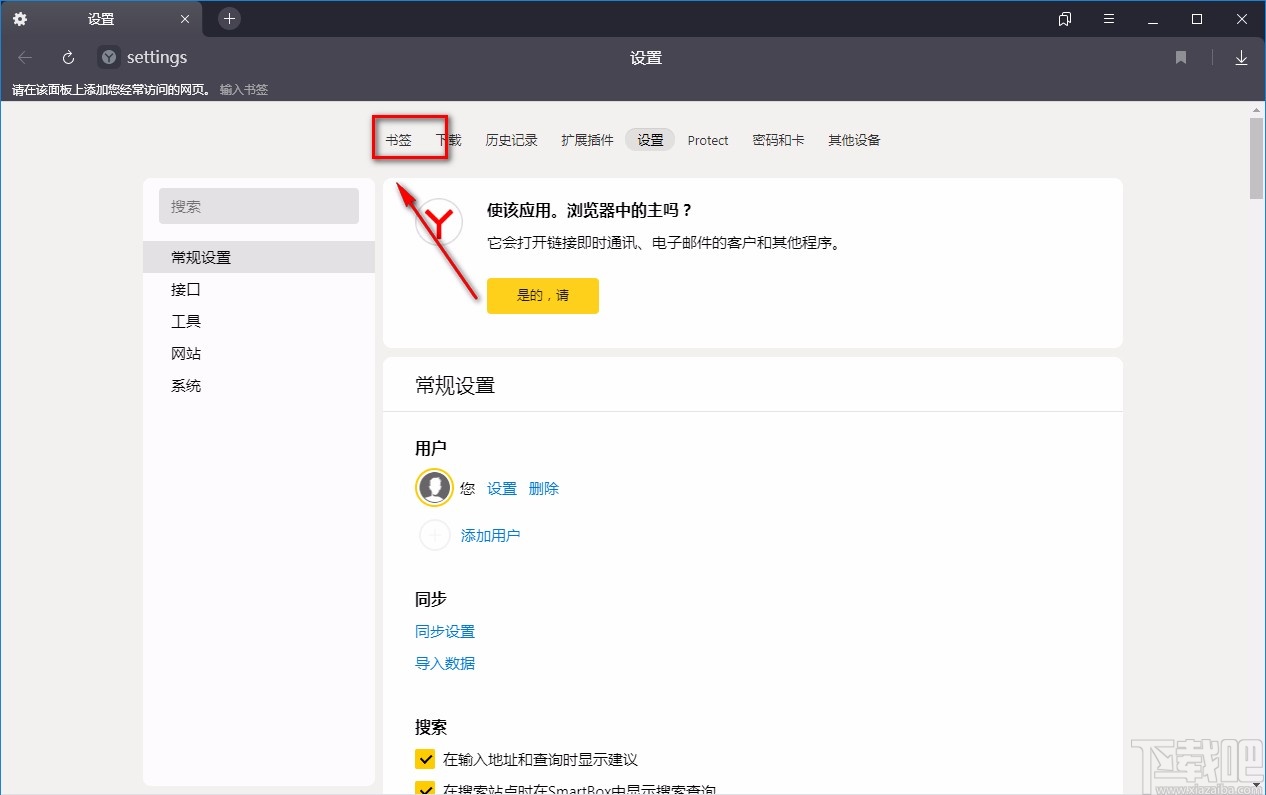Click the settings search field
Screen dimensions: 1266x795
pos(258,206)
